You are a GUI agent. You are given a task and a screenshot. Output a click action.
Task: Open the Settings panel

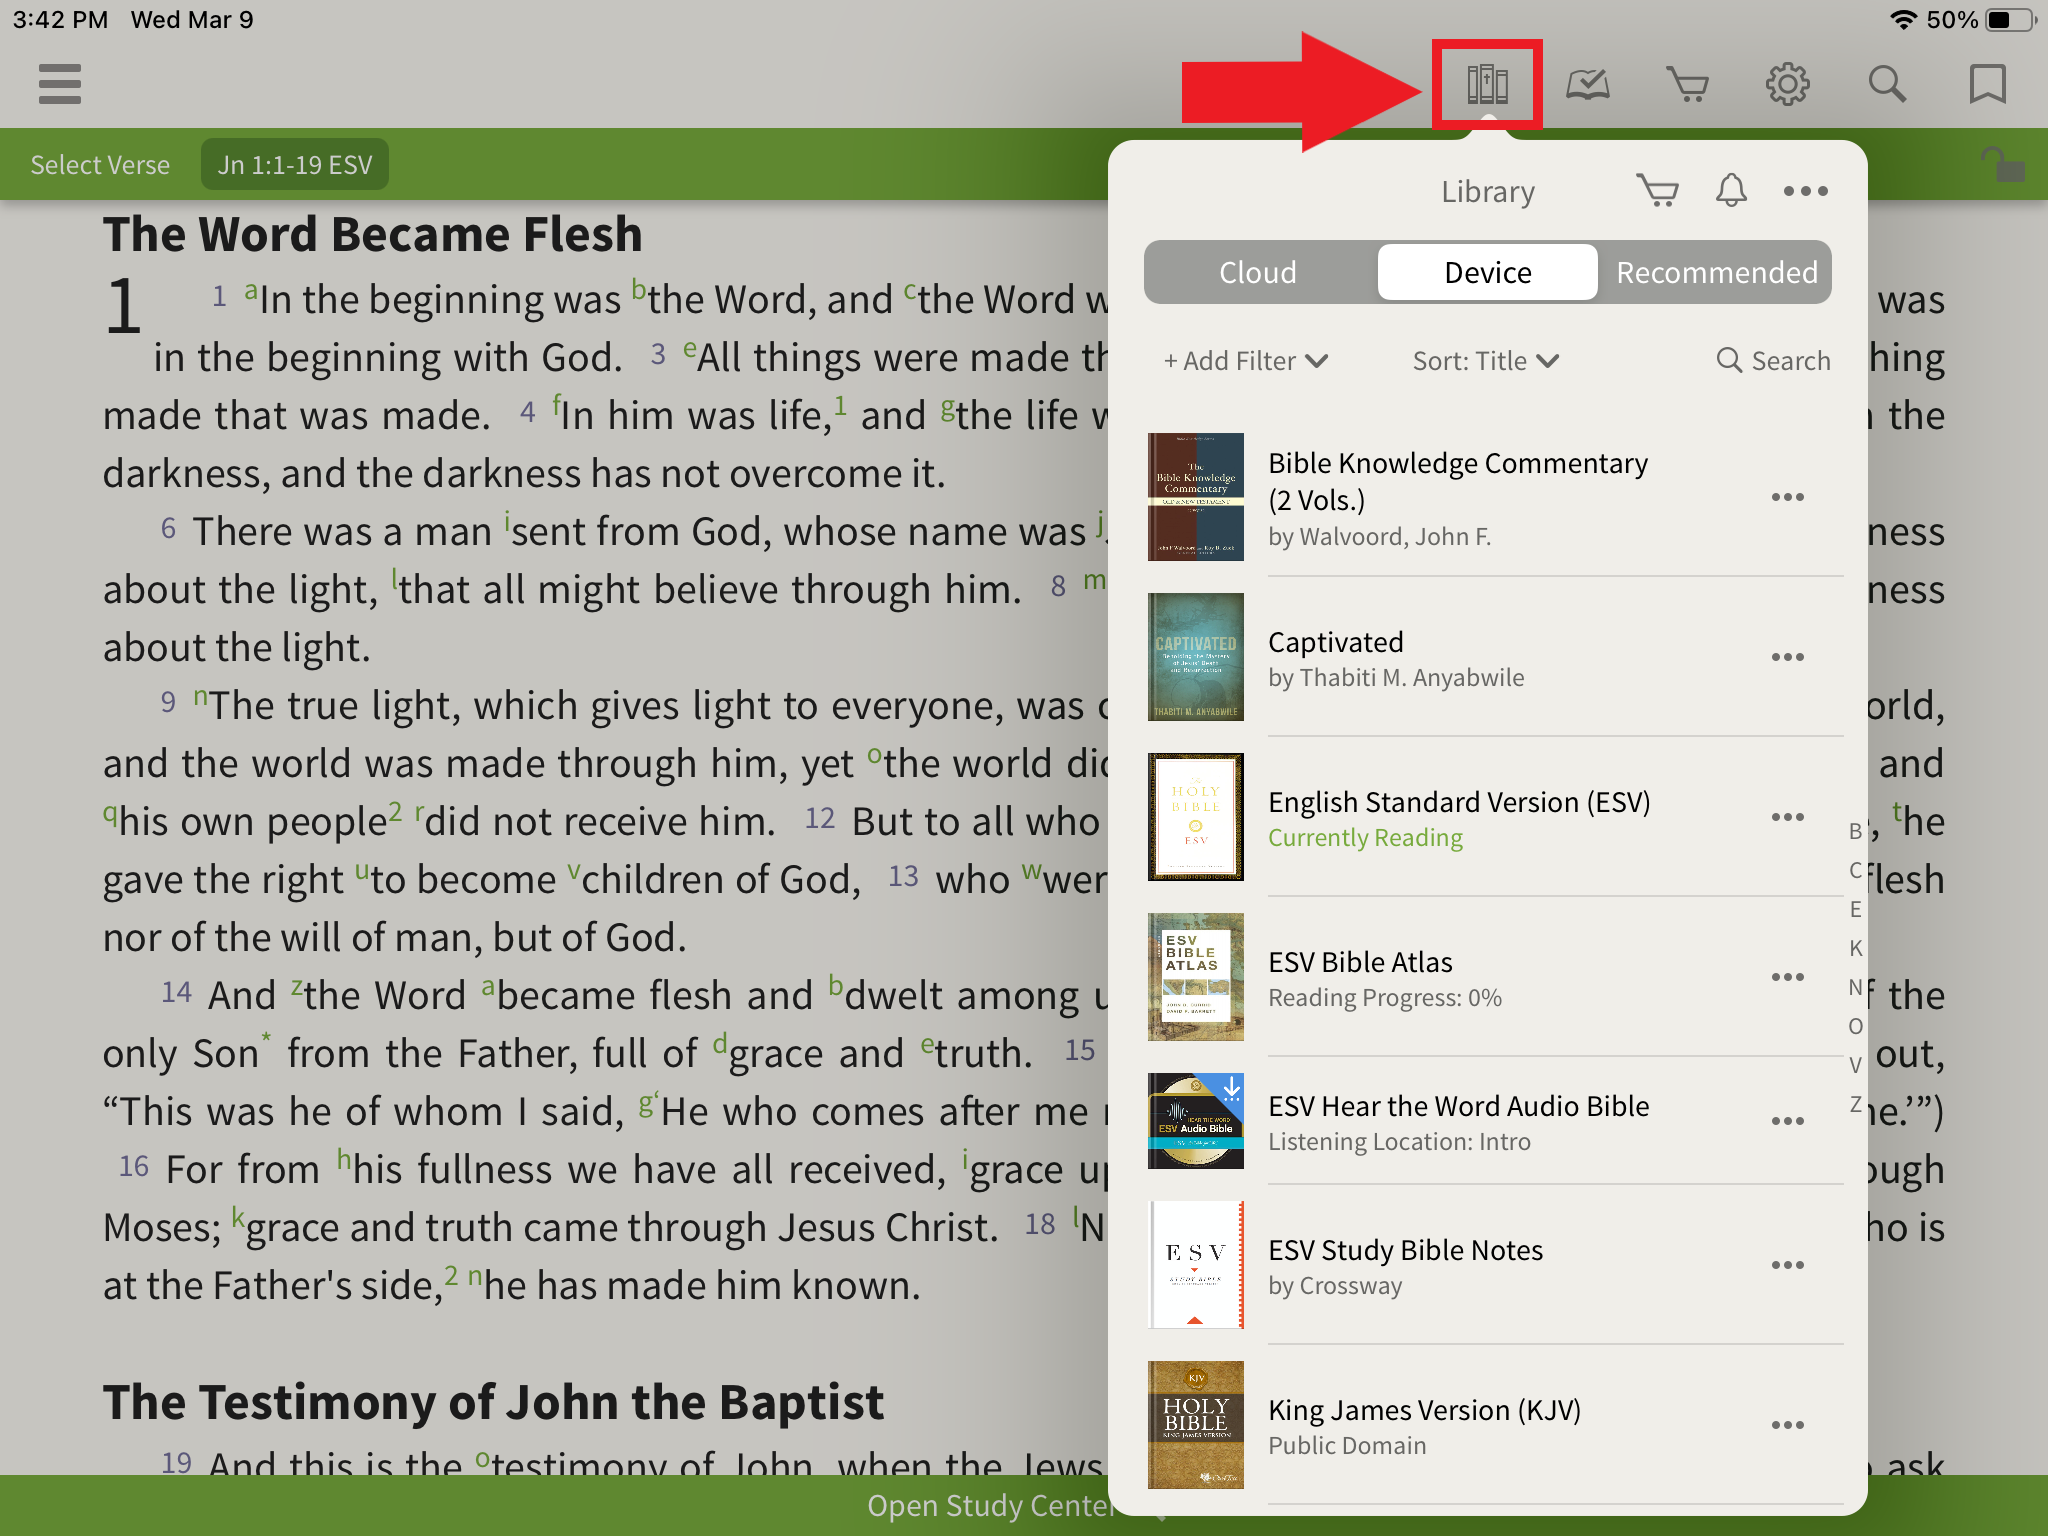(x=1787, y=84)
